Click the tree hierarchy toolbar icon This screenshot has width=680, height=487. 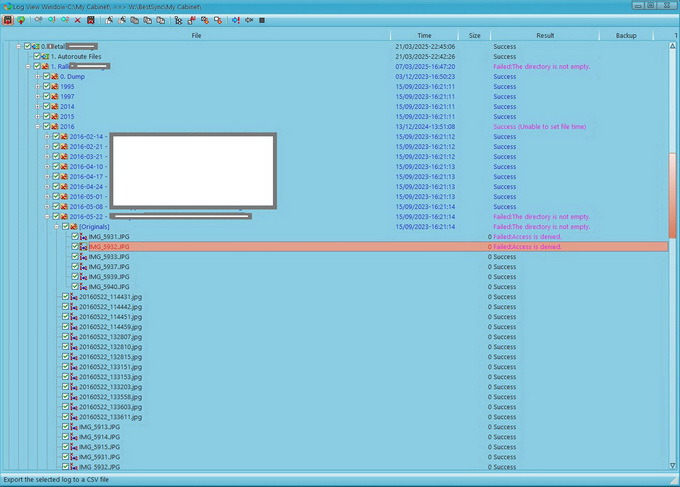point(178,20)
